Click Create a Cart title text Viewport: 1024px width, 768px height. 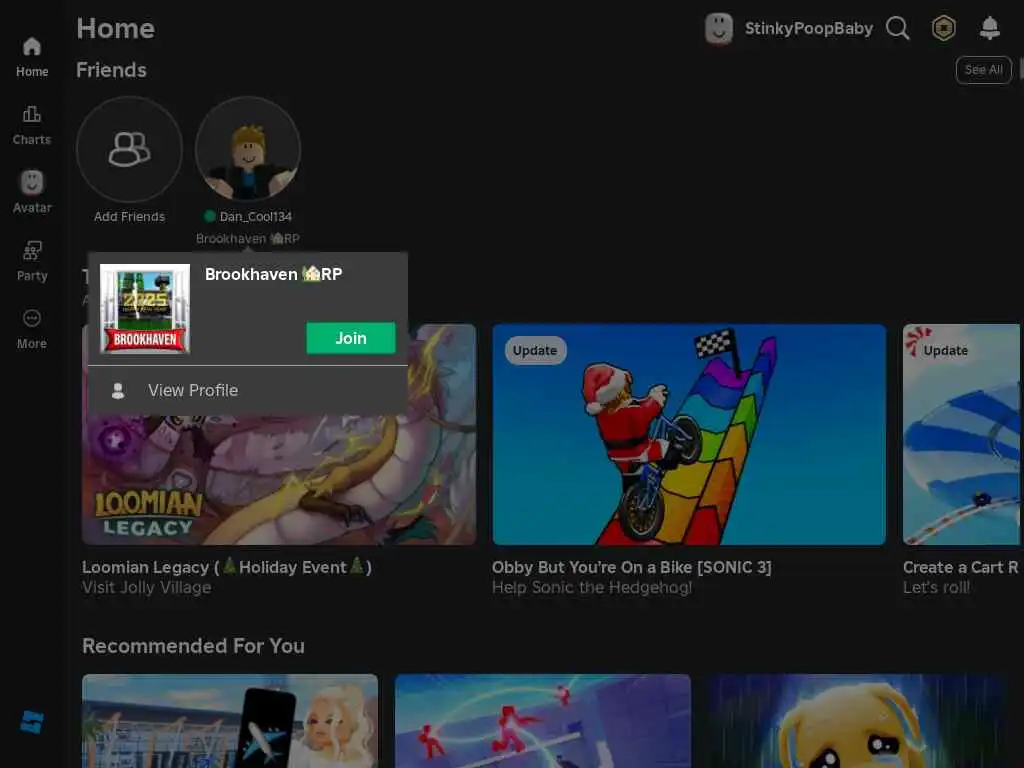coord(960,567)
